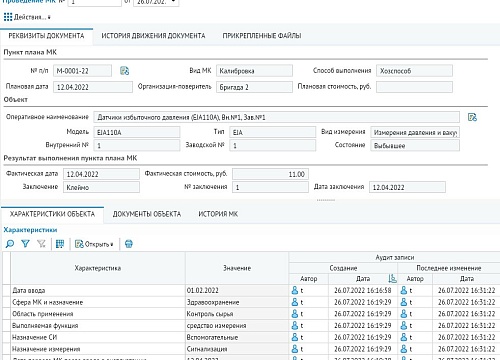Click Фактическая стоимость field 11.00
Screen dimensions: 500x360
(x=270, y=174)
